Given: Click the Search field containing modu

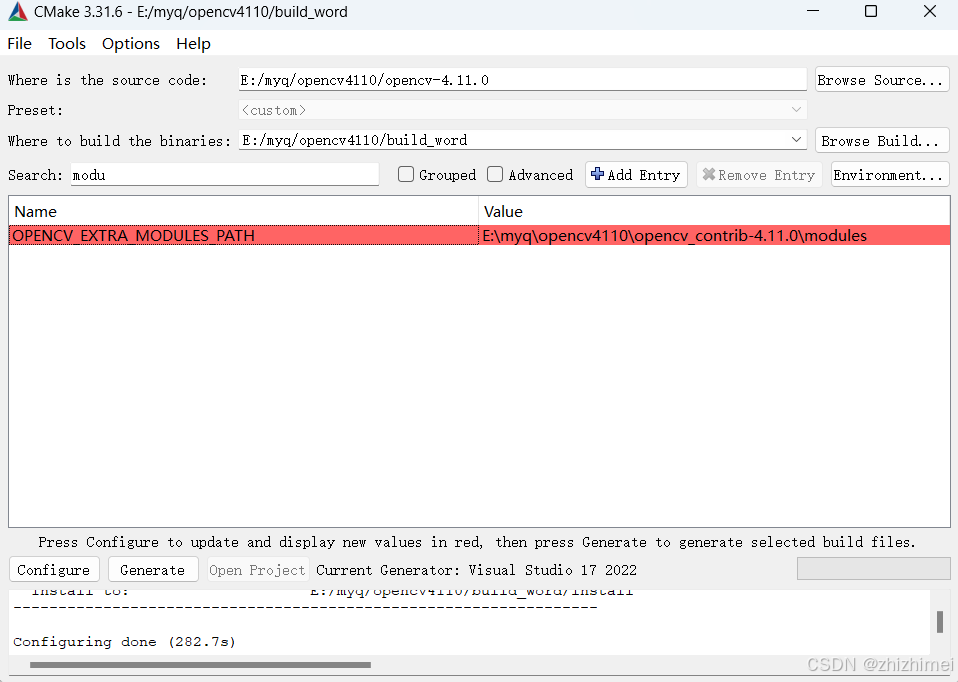Looking at the screenshot, I should (225, 175).
